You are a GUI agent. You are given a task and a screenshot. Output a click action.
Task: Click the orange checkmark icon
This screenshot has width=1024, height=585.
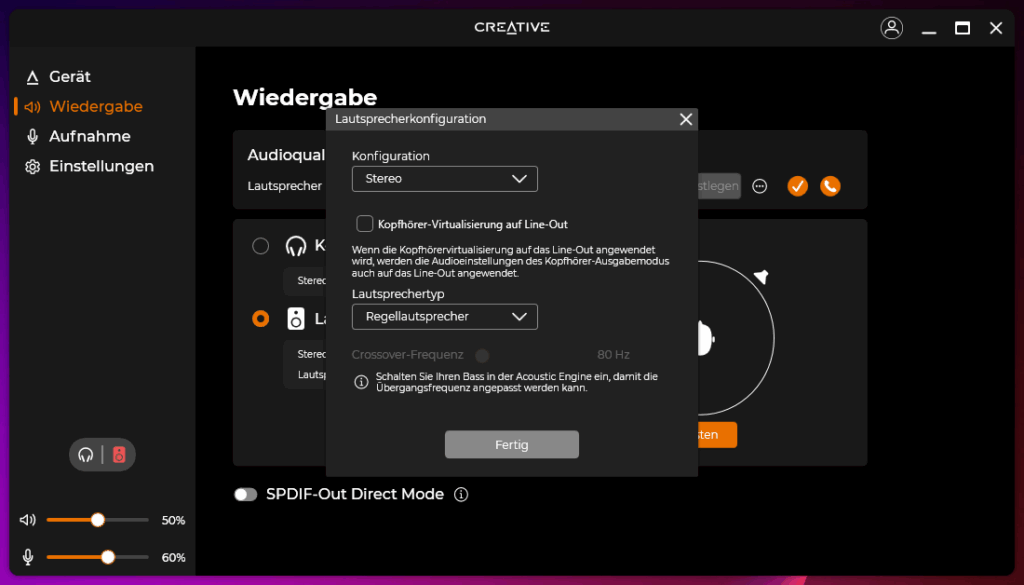(797, 186)
